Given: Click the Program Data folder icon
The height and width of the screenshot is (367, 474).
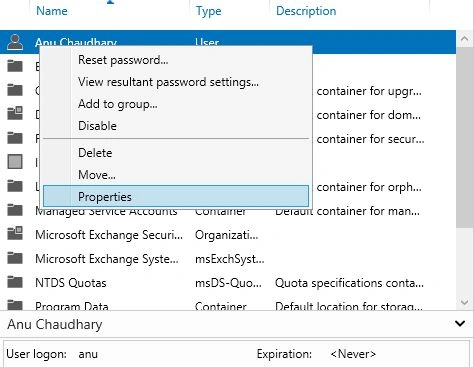Looking at the screenshot, I should click(15, 305).
